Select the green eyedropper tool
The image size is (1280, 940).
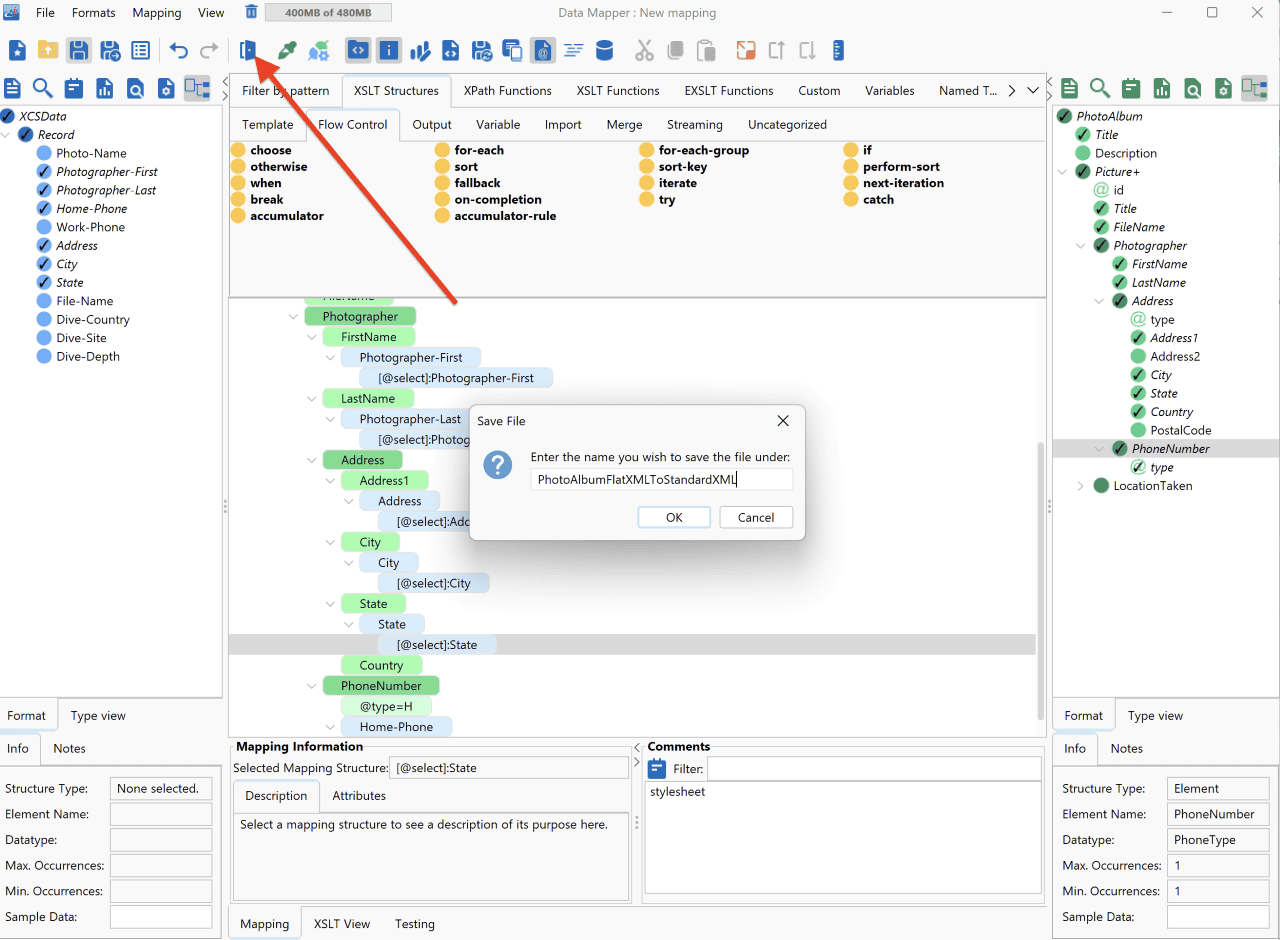287,50
